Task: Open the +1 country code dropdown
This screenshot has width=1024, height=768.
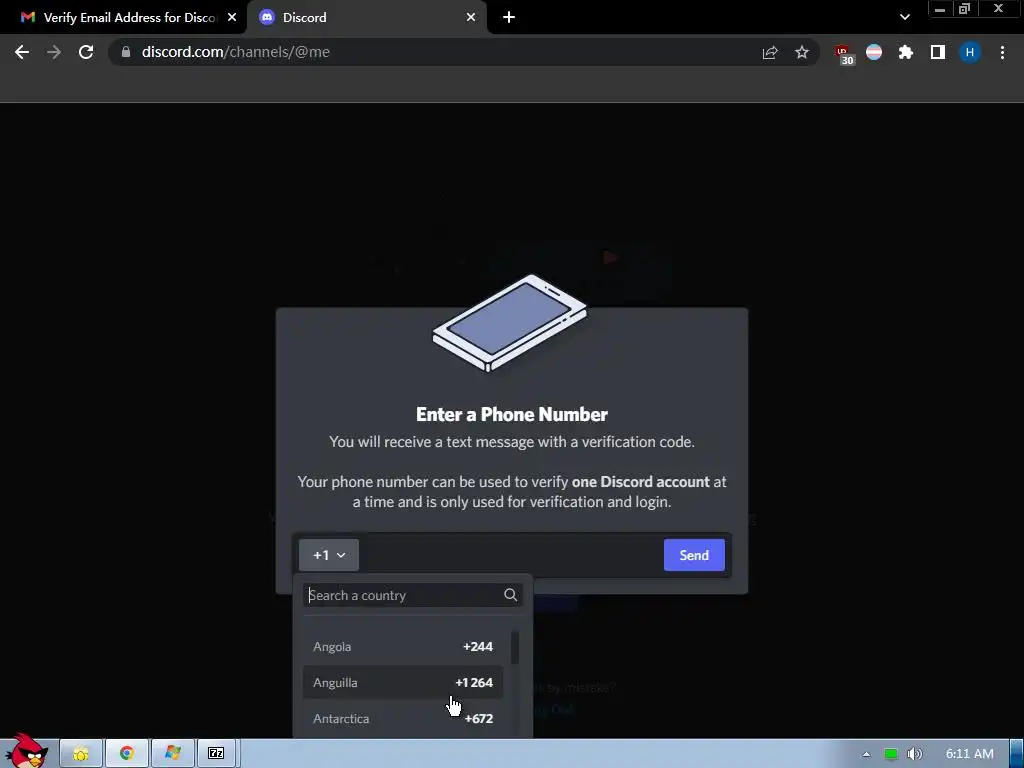Action: coord(328,555)
